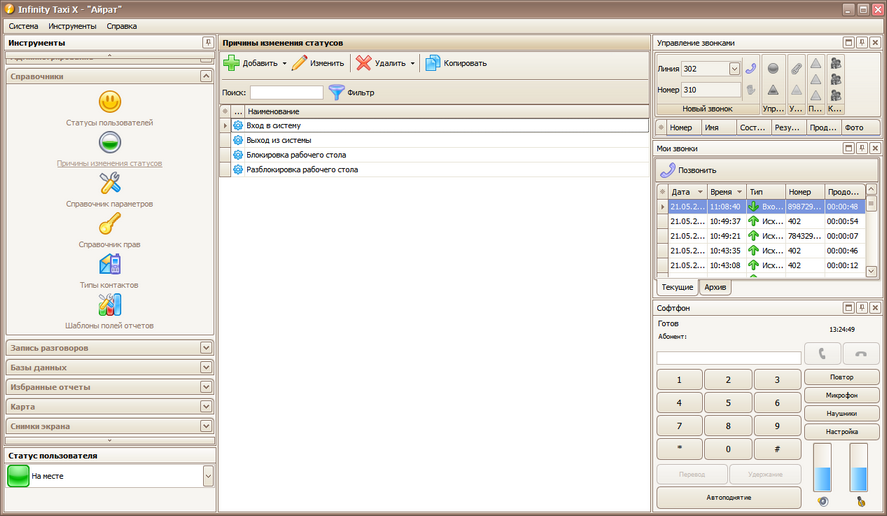This screenshot has height=516, width=887.
Task: Open Причины изменения статусов green indicator icon
Action: [110, 143]
